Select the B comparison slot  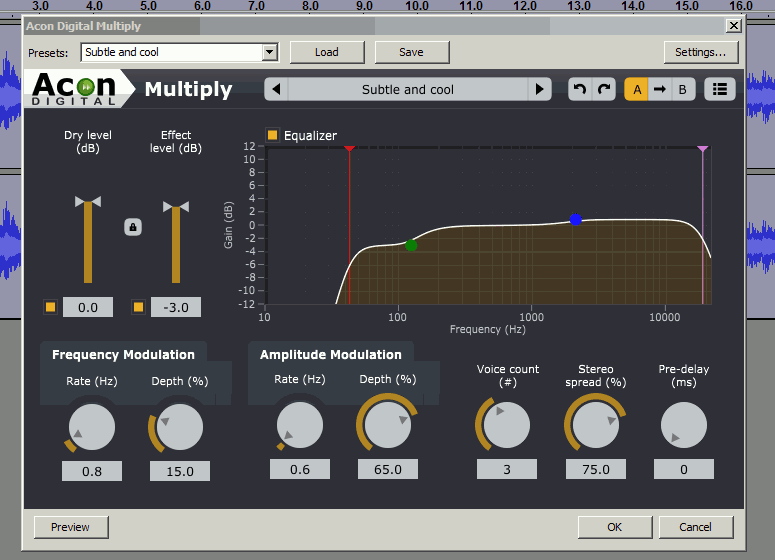(683, 89)
